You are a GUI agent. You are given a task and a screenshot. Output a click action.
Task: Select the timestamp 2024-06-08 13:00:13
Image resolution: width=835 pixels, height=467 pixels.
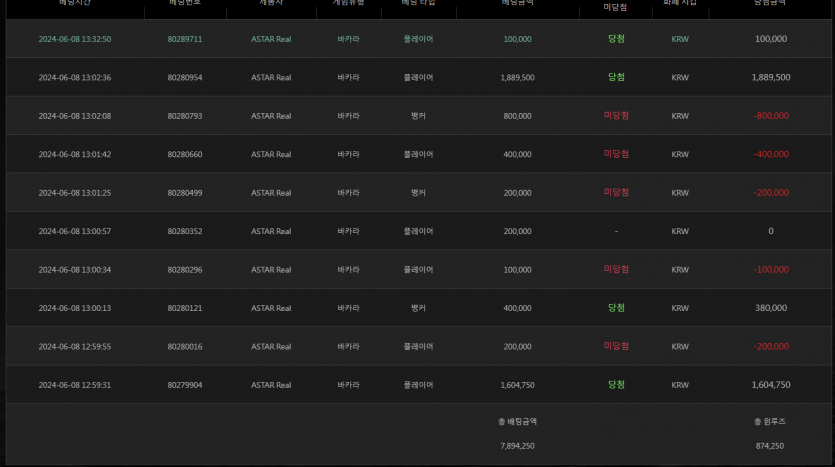(75, 308)
